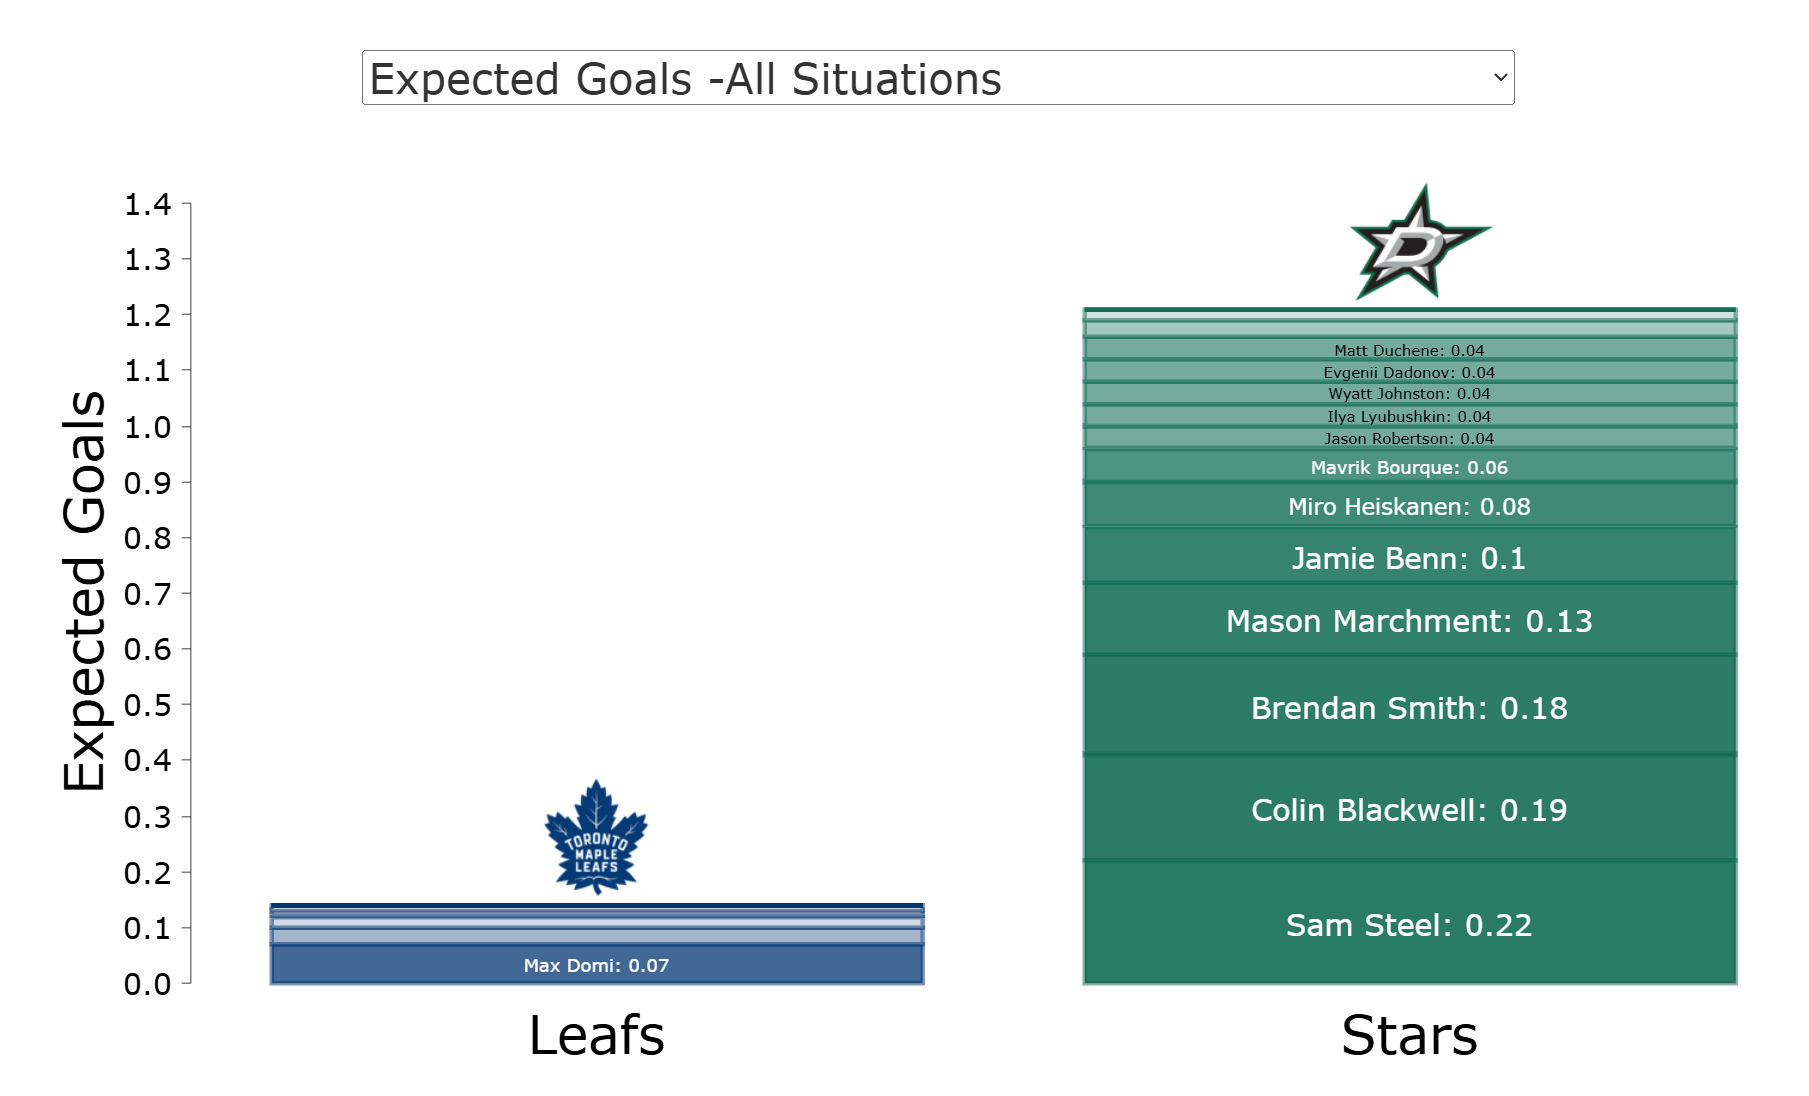
Task: Click the Dallas Stars logo
Action: (x=1418, y=243)
